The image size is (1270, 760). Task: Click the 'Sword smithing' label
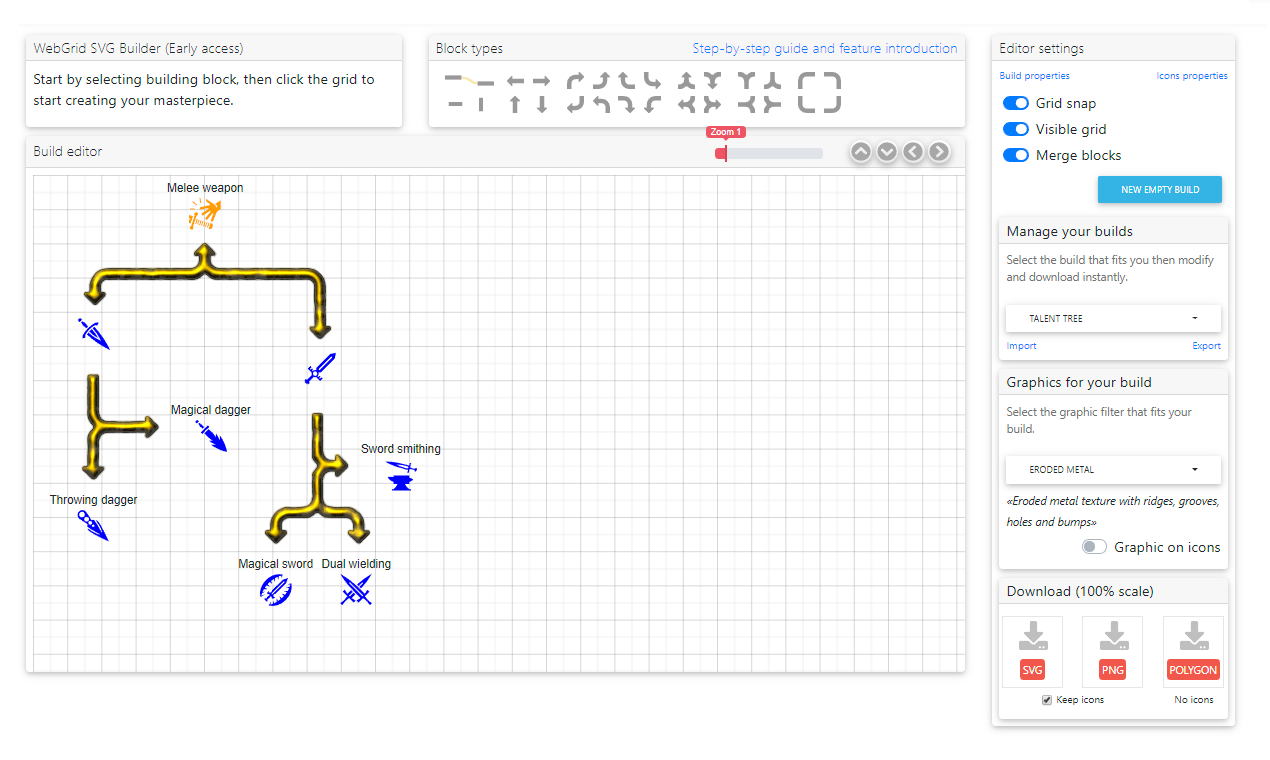click(401, 449)
